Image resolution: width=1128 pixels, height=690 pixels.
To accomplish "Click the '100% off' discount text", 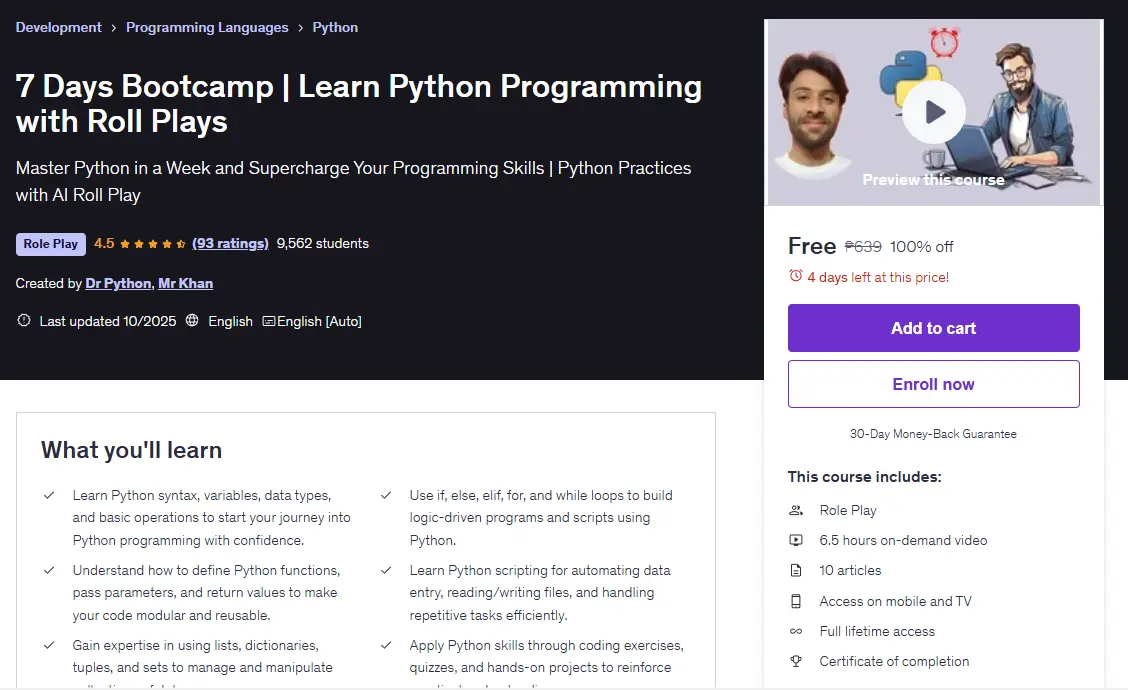I will (922, 247).
